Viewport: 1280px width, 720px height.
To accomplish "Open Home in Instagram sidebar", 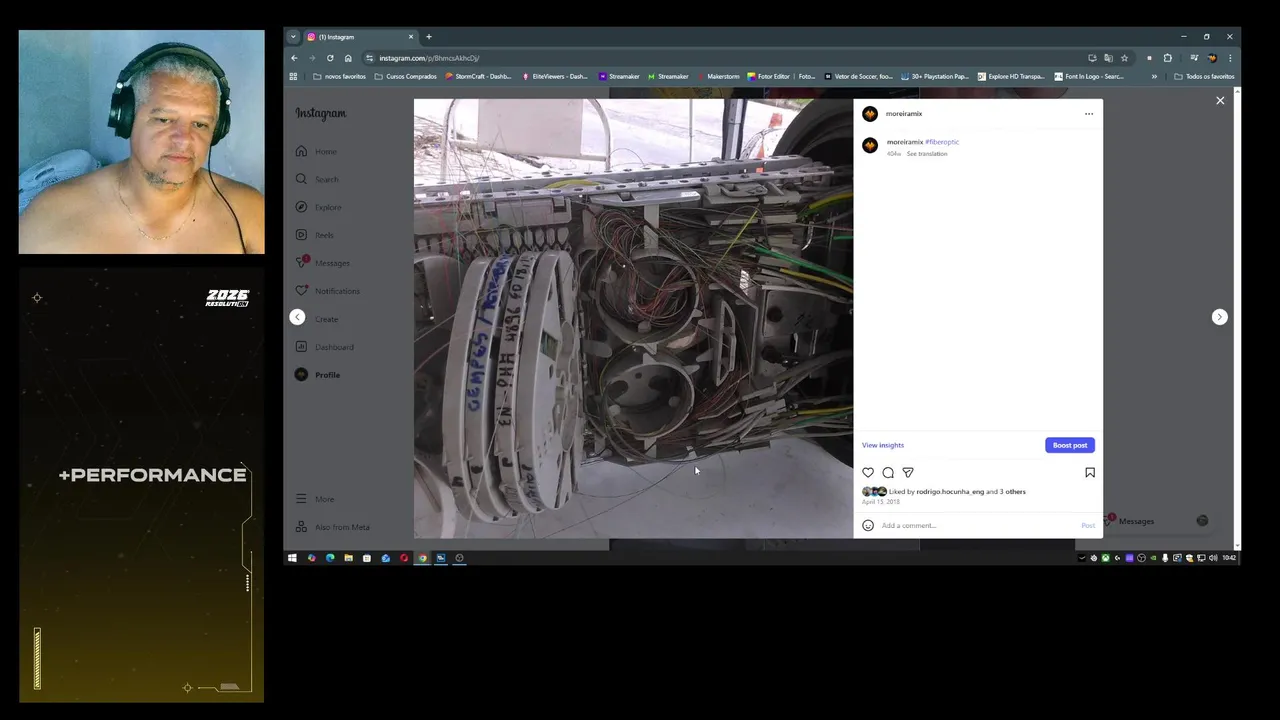I will point(317,151).
